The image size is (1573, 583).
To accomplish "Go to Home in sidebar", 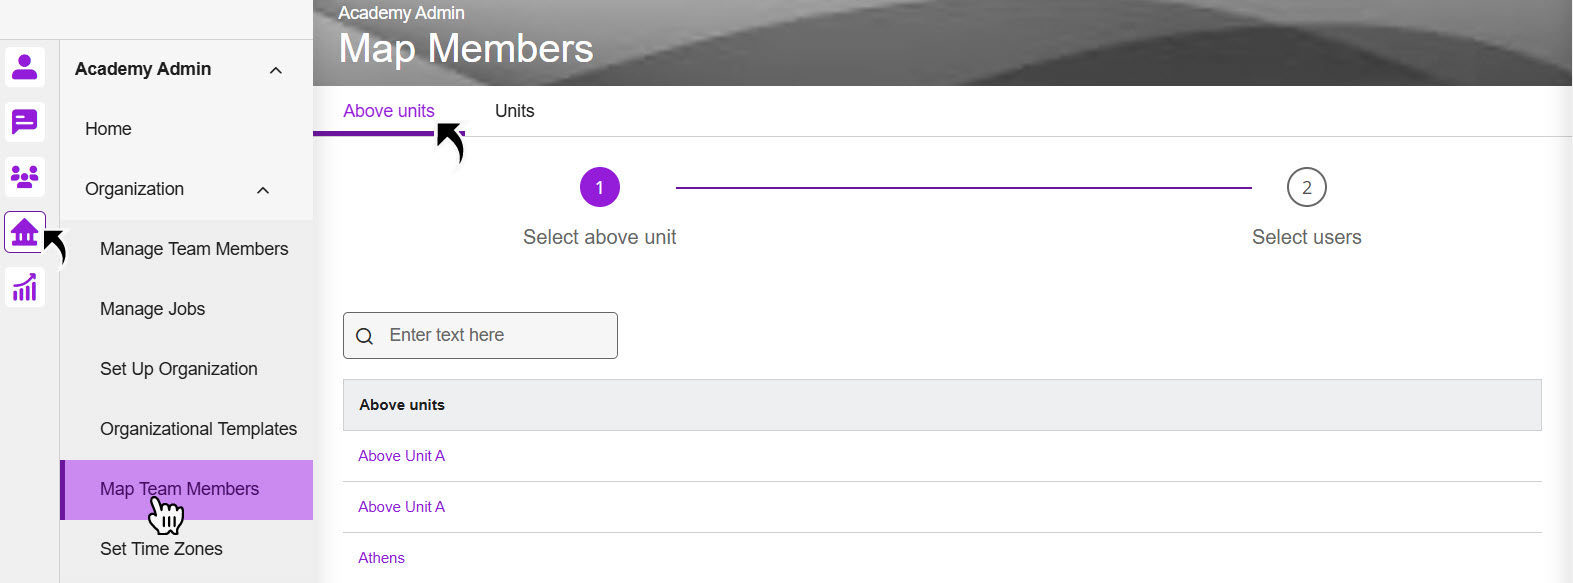I will [x=108, y=129].
